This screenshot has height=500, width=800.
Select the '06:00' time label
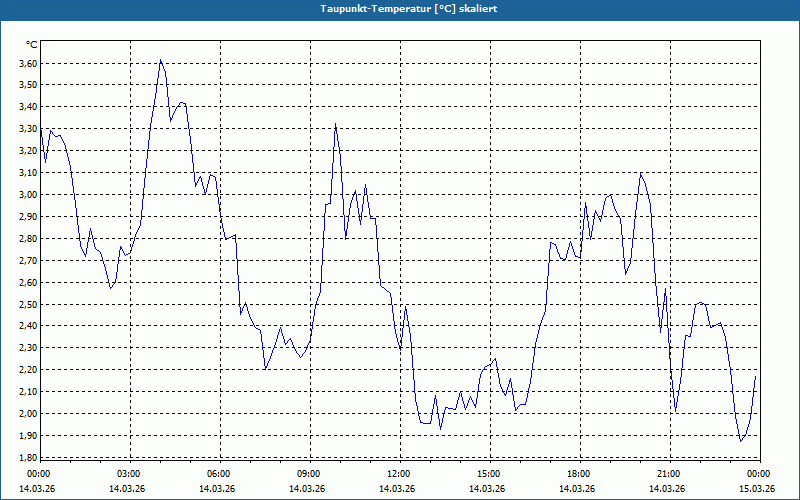(218, 474)
